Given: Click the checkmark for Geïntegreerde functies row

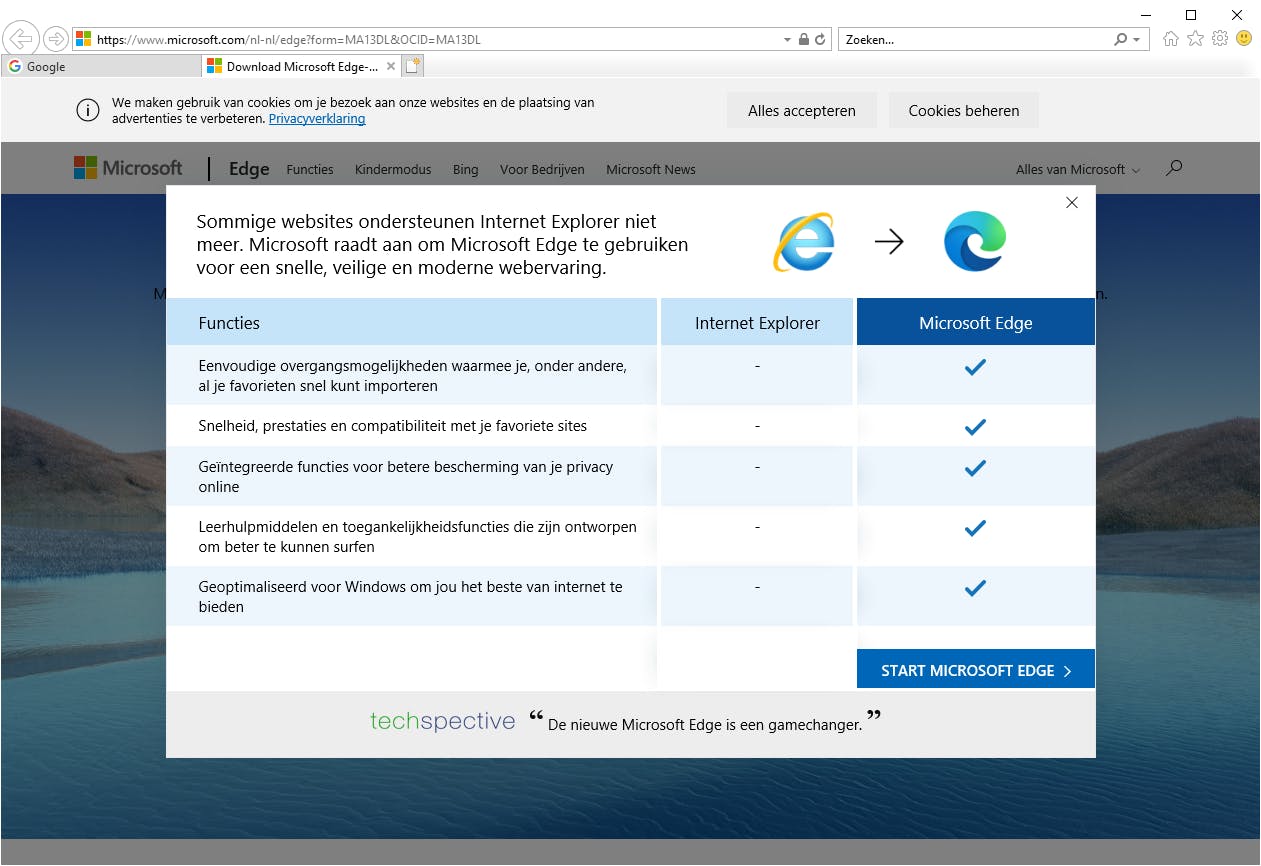Looking at the screenshot, I should click(x=975, y=467).
